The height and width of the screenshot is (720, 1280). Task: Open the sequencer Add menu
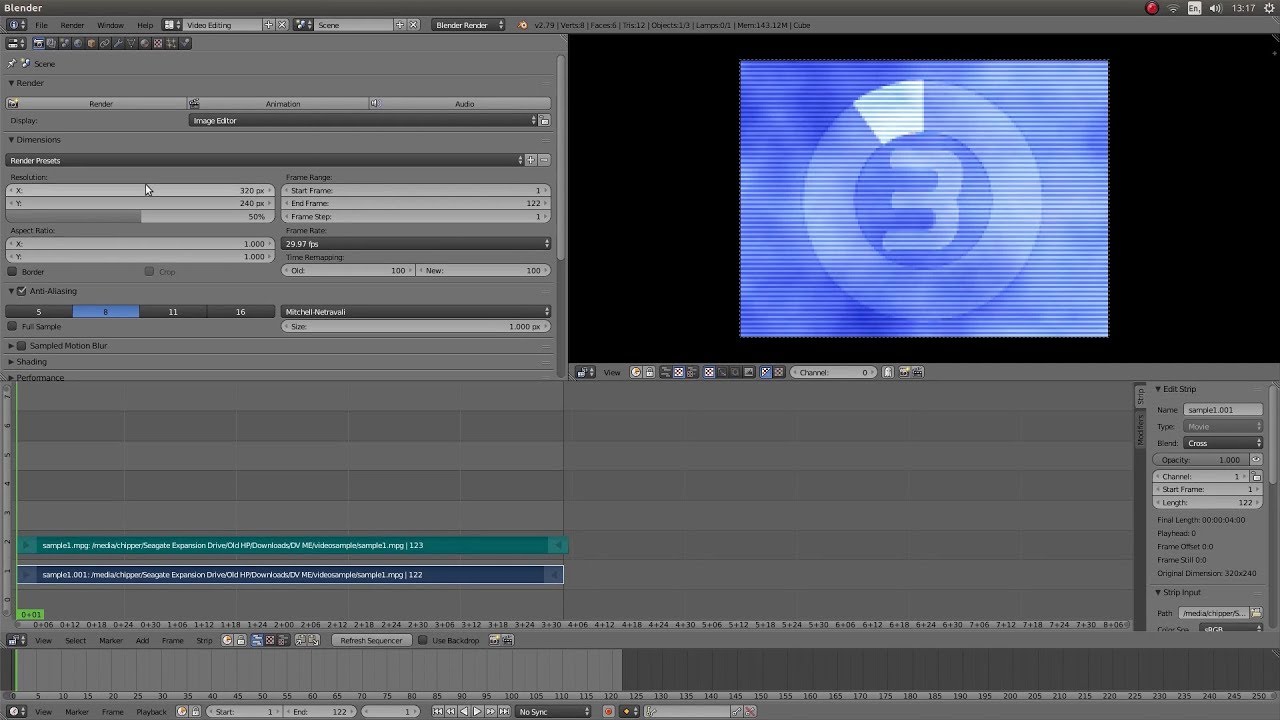pos(142,640)
